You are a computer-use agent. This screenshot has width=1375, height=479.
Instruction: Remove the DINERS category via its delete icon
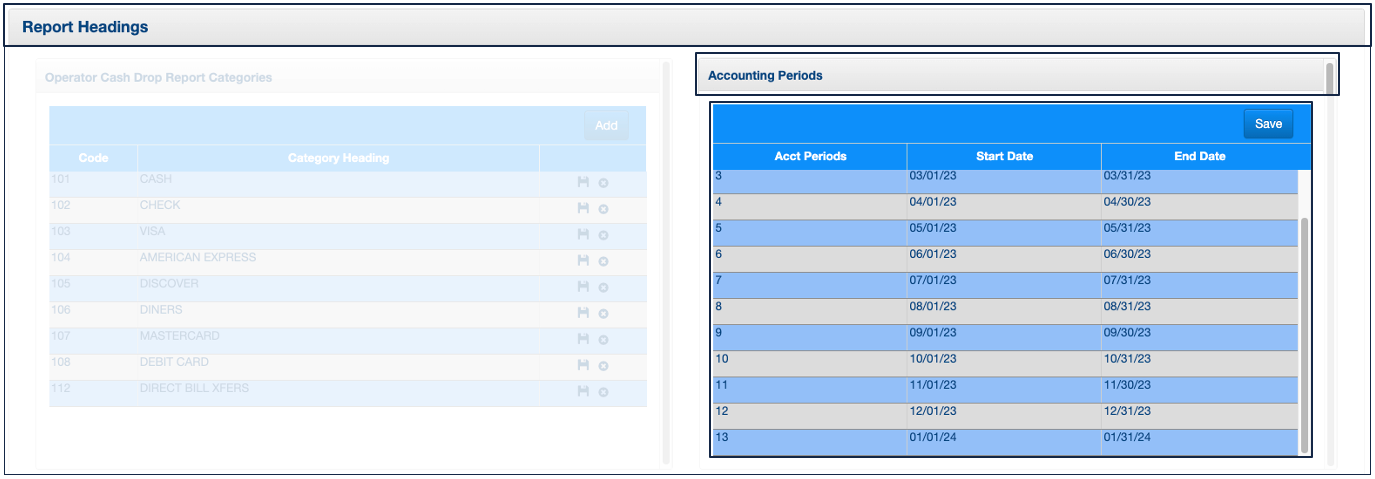[603, 313]
